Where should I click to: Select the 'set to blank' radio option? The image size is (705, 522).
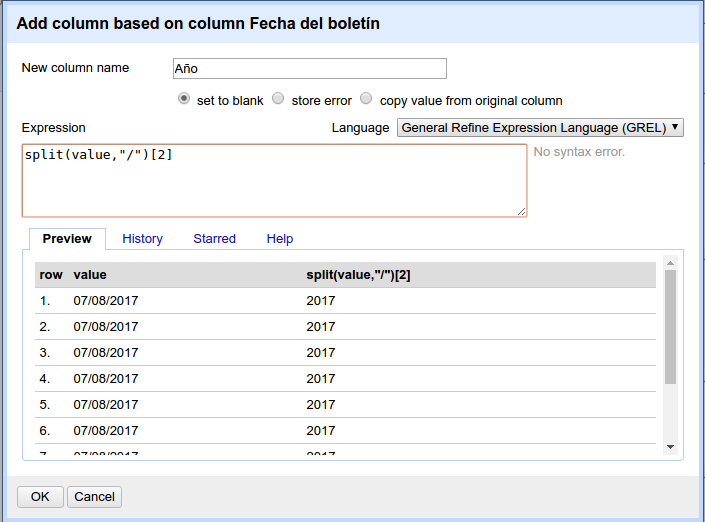(x=184, y=100)
